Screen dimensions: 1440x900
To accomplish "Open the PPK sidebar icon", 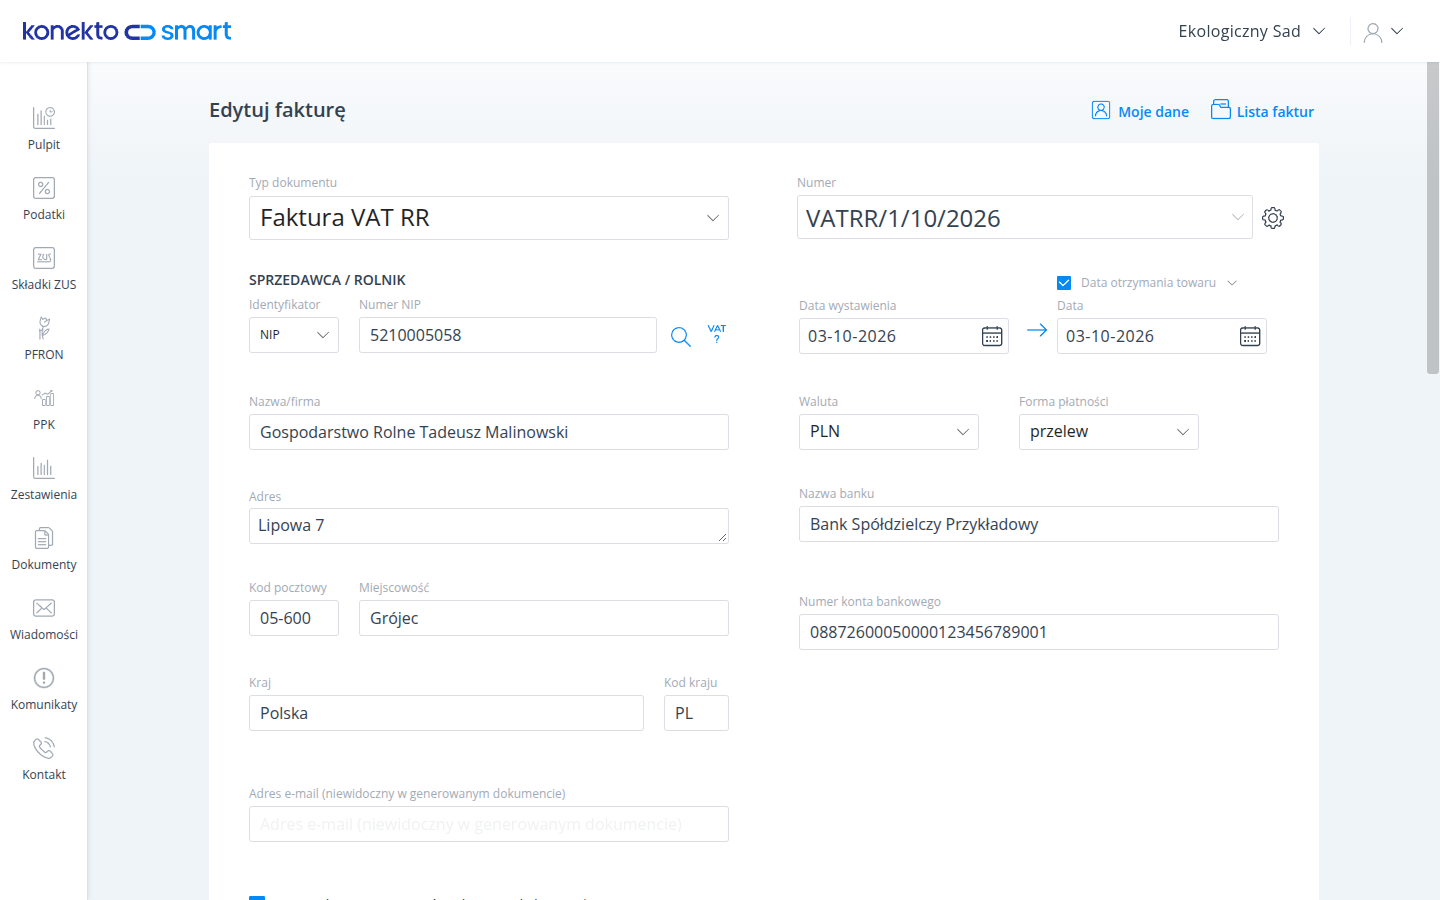I will [44, 398].
